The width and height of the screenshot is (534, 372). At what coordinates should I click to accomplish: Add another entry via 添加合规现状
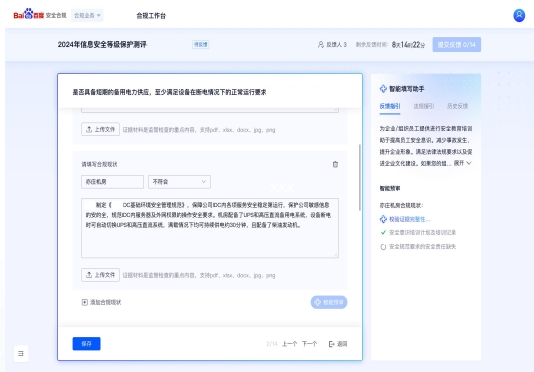pos(101,302)
